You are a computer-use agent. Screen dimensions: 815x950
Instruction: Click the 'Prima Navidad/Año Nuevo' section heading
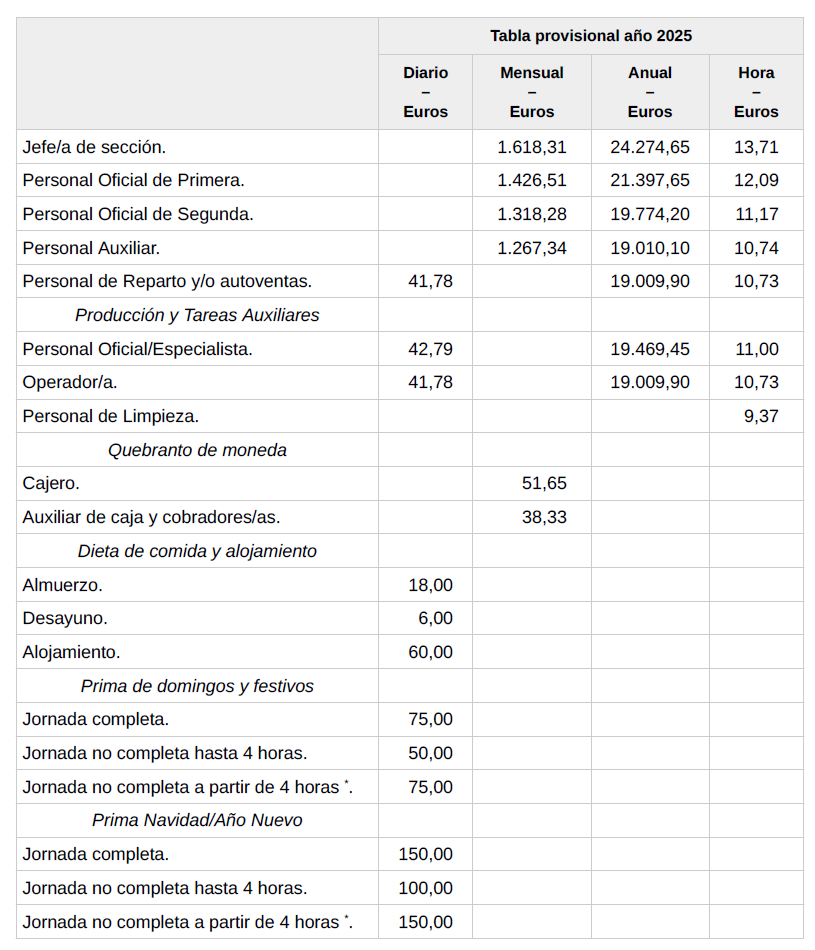197,820
